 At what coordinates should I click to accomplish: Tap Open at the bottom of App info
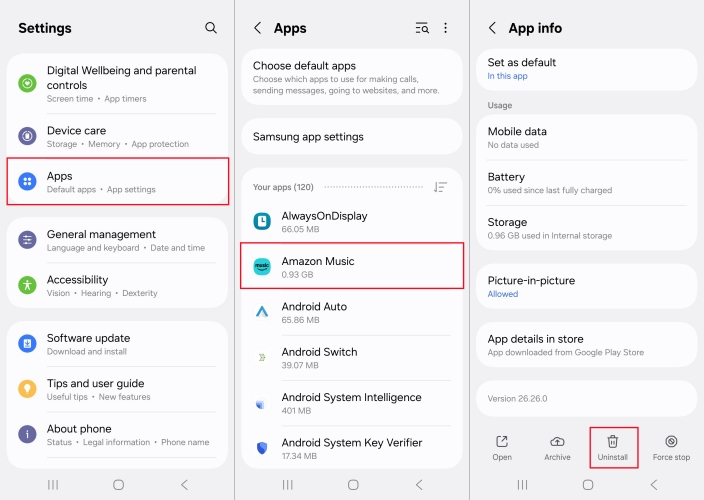click(x=502, y=448)
